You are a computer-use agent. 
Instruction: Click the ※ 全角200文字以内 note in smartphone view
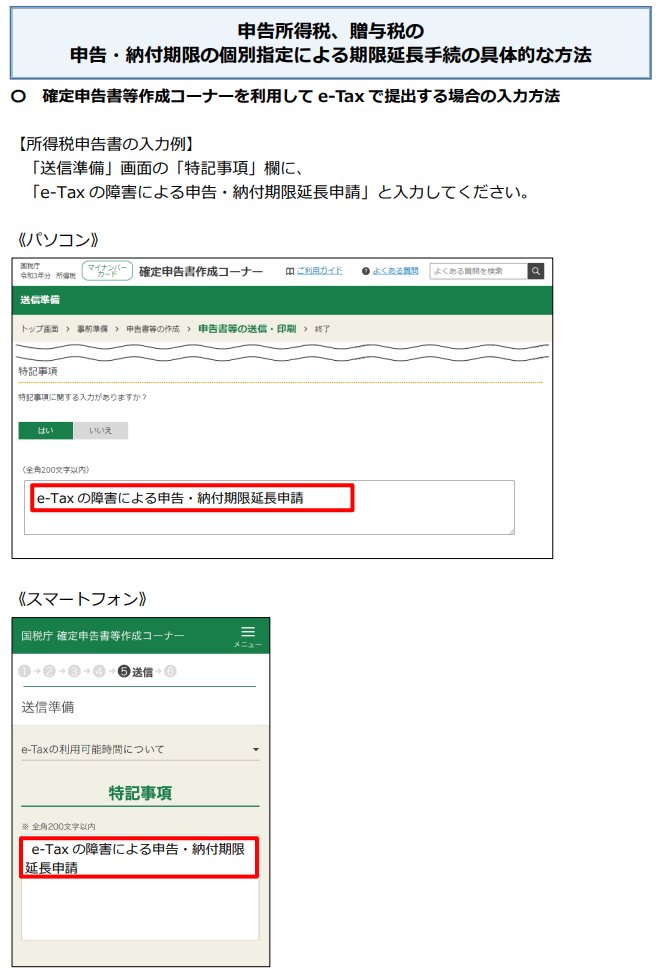[x=58, y=827]
